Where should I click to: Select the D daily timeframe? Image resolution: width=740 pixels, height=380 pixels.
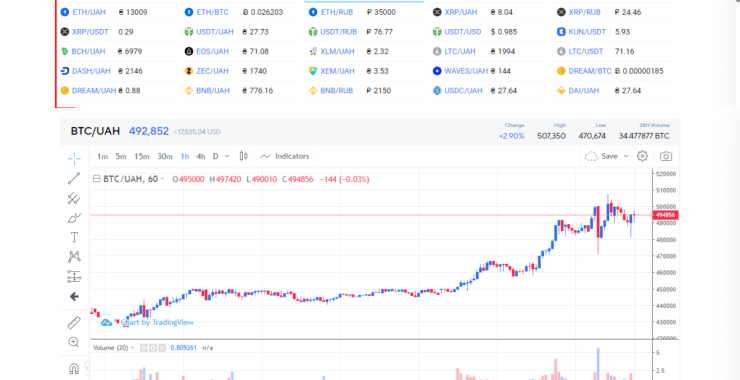pos(216,156)
